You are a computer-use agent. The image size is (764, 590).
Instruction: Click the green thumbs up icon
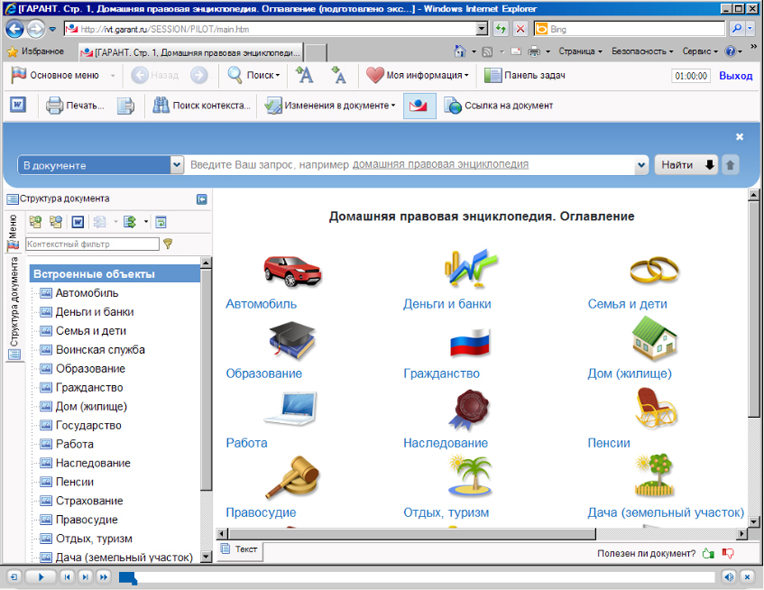708,553
